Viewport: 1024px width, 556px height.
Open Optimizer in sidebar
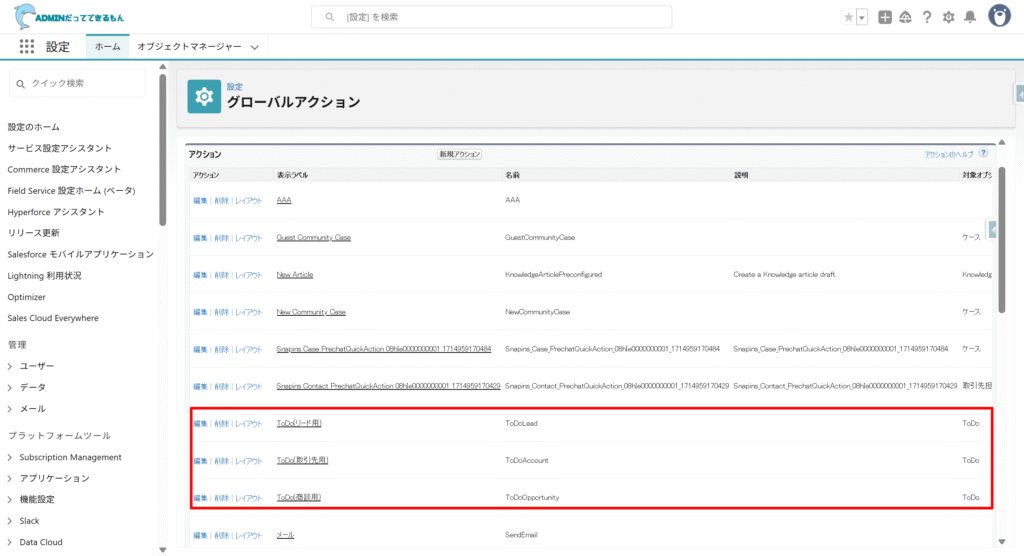(26, 297)
